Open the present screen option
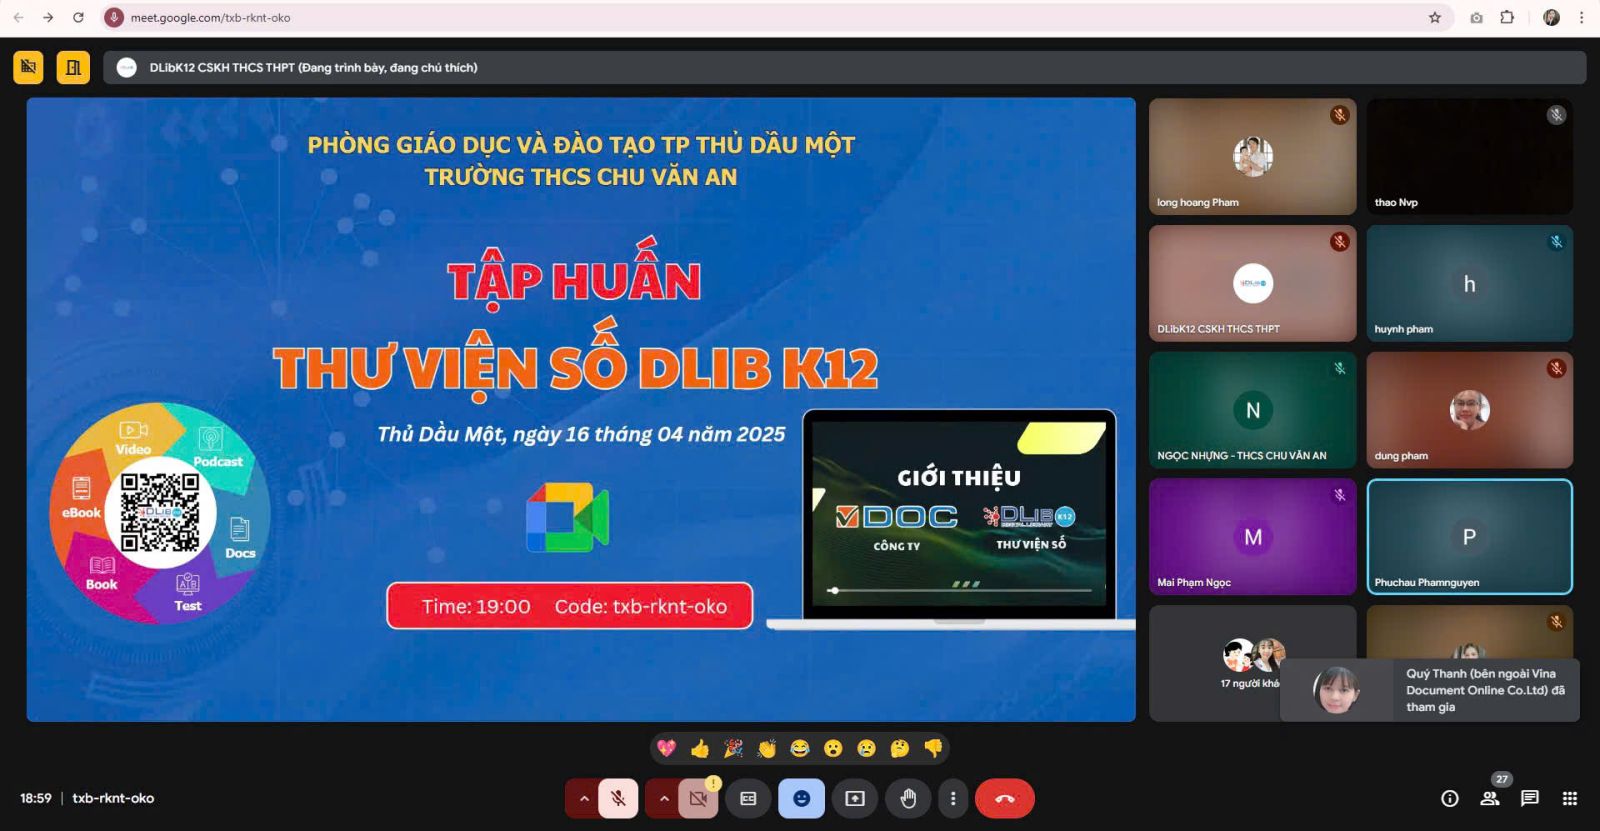This screenshot has width=1600, height=831. click(x=855, y=798)
